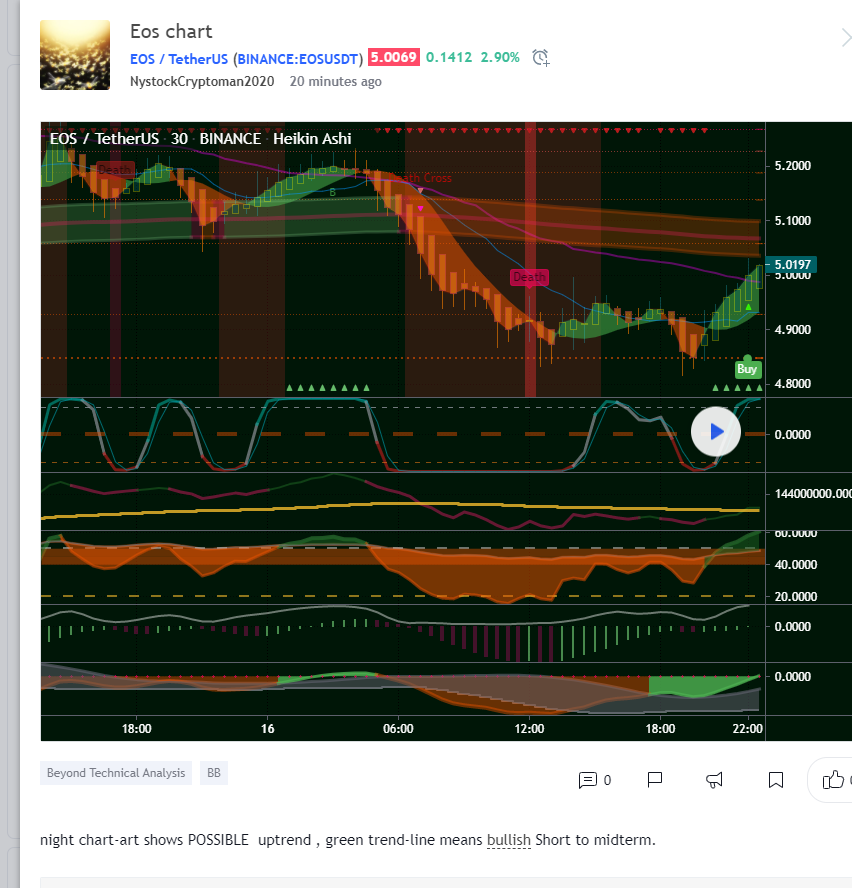Click the 5.0197 current price label
Viewport: 852px width, 888px height.
coord(792,264)
